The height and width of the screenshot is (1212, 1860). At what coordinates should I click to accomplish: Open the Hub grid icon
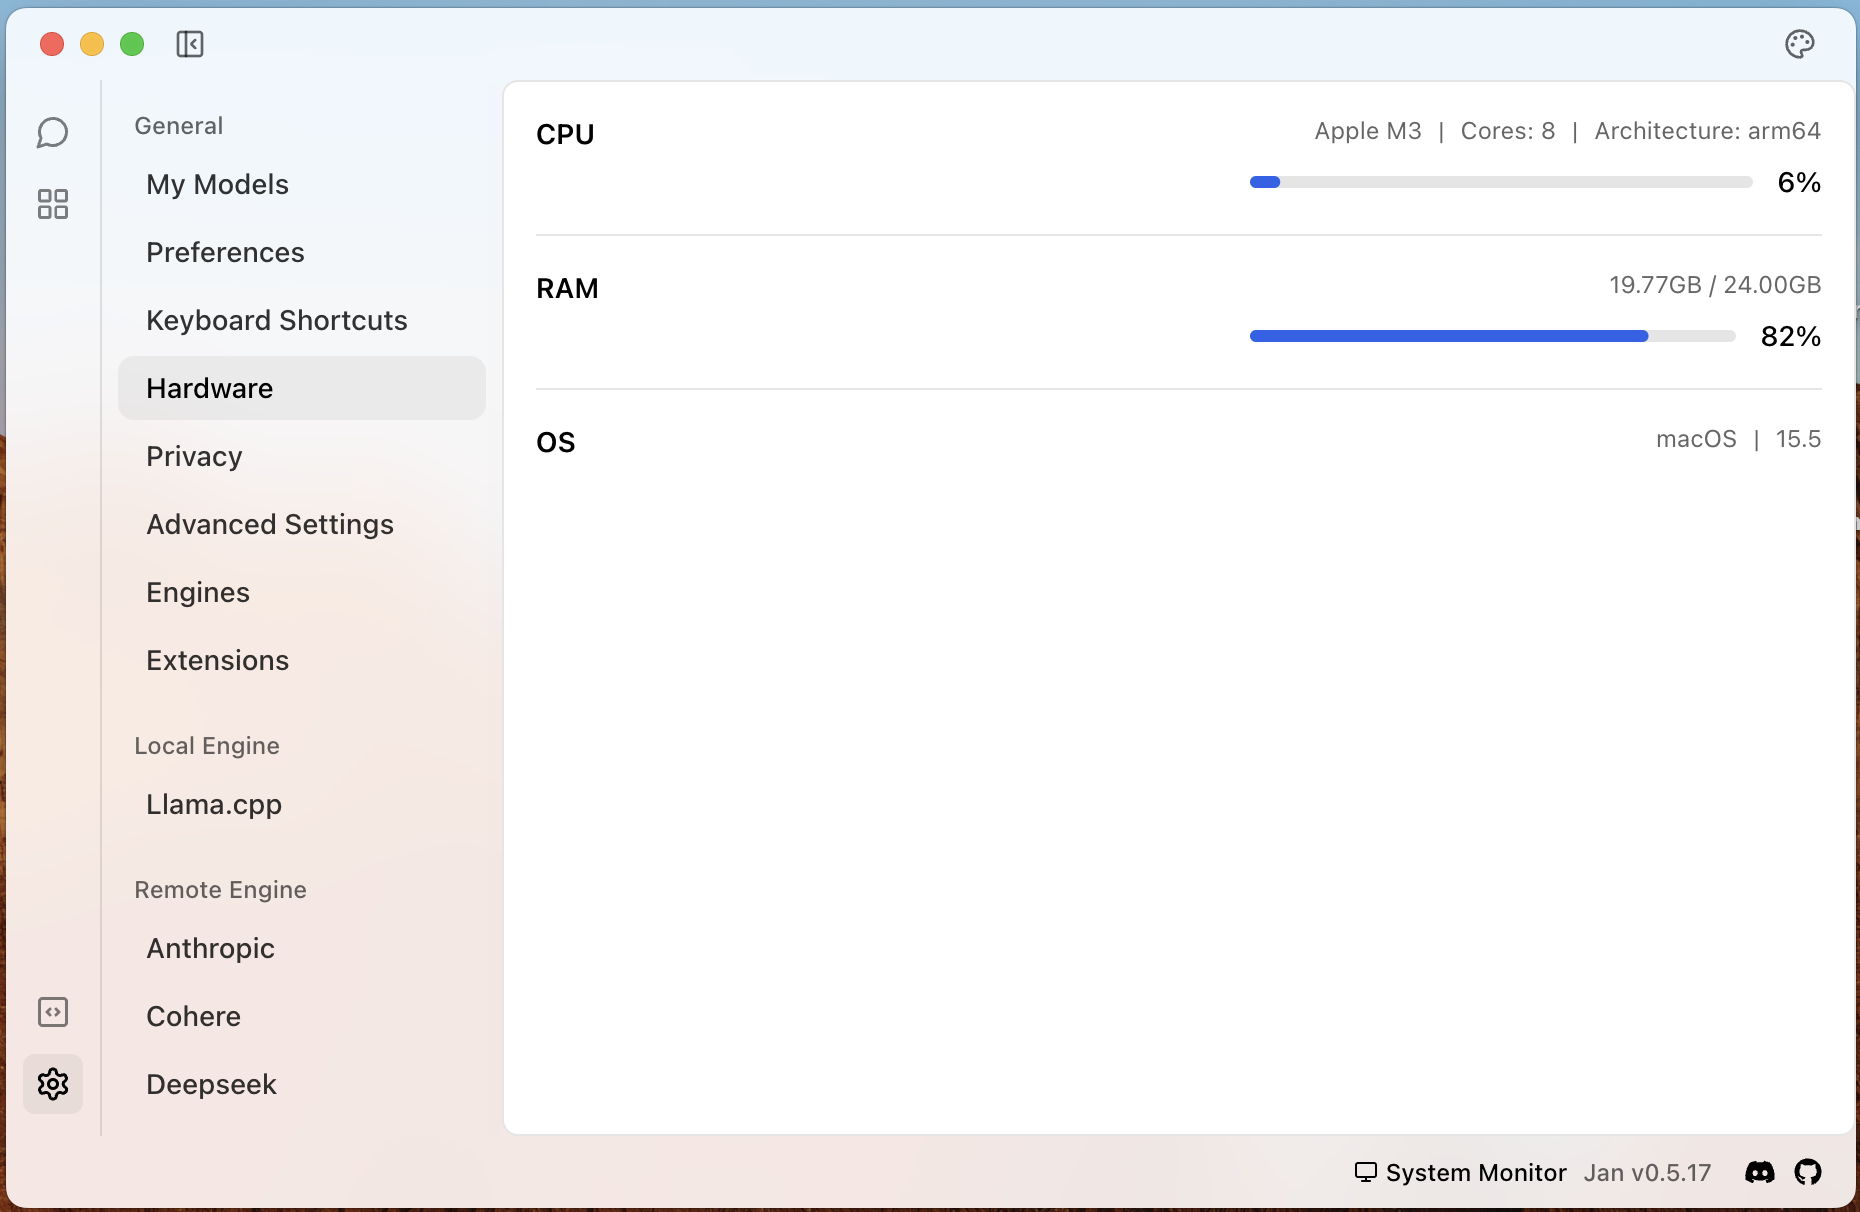(x=52, y=204)
